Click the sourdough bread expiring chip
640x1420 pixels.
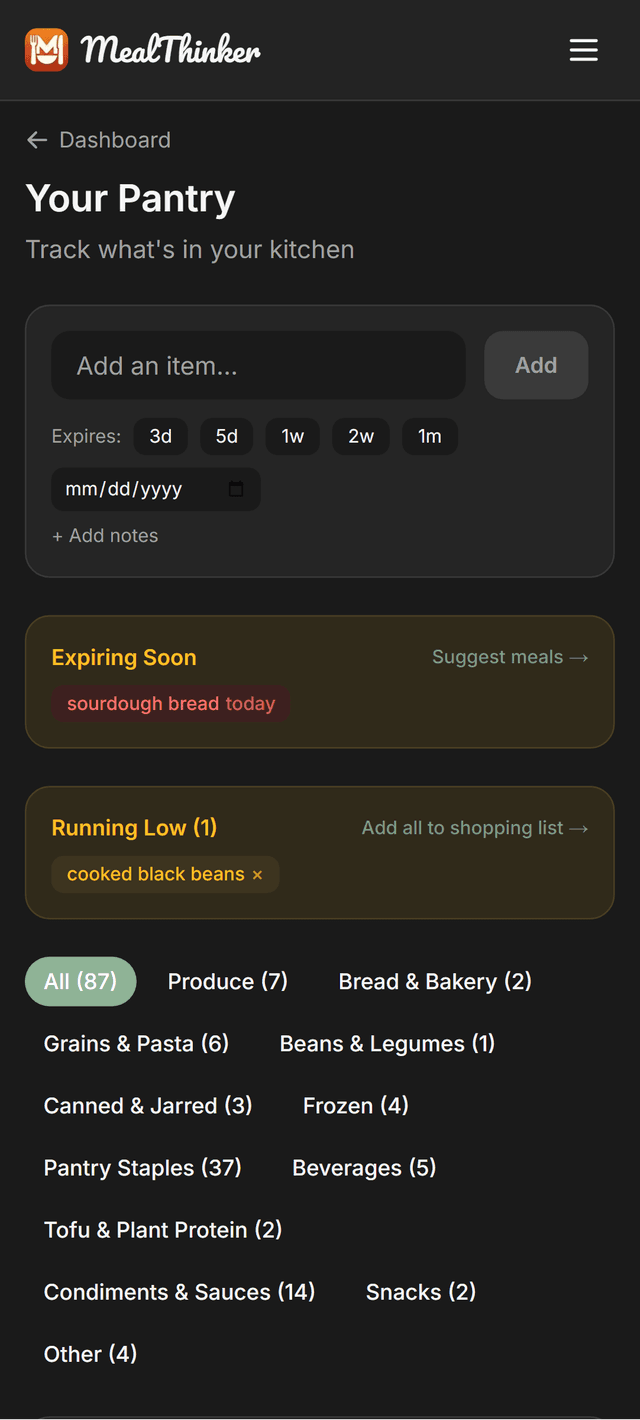(x=170, y=704)
